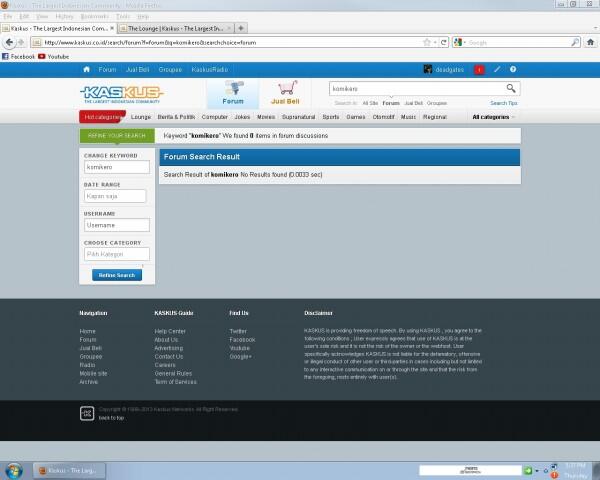Click the deadgates user avatar

(x=428, y=69)
